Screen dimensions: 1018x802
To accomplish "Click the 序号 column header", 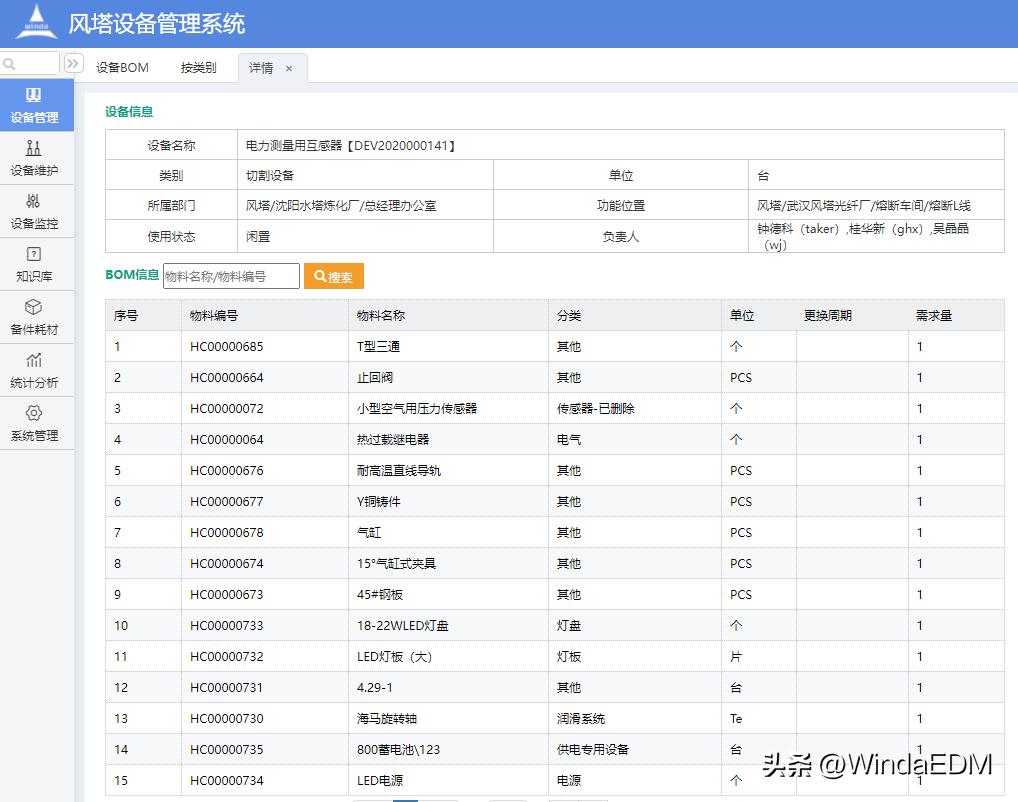I will pyautogui.click(x=127, y=315).
